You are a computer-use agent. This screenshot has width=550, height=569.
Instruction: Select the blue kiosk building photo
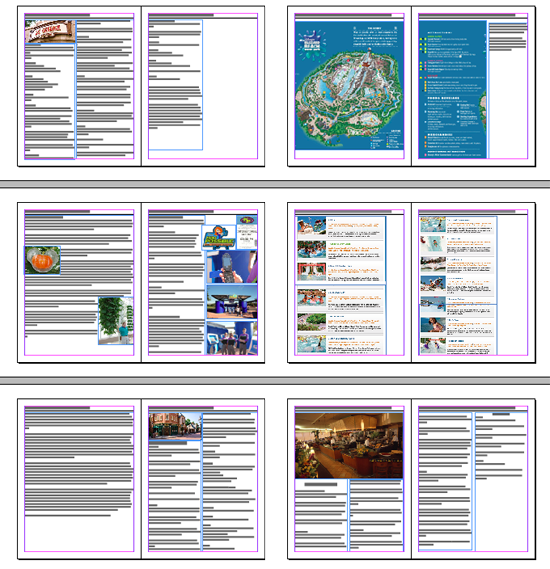(x=232, y=302)
